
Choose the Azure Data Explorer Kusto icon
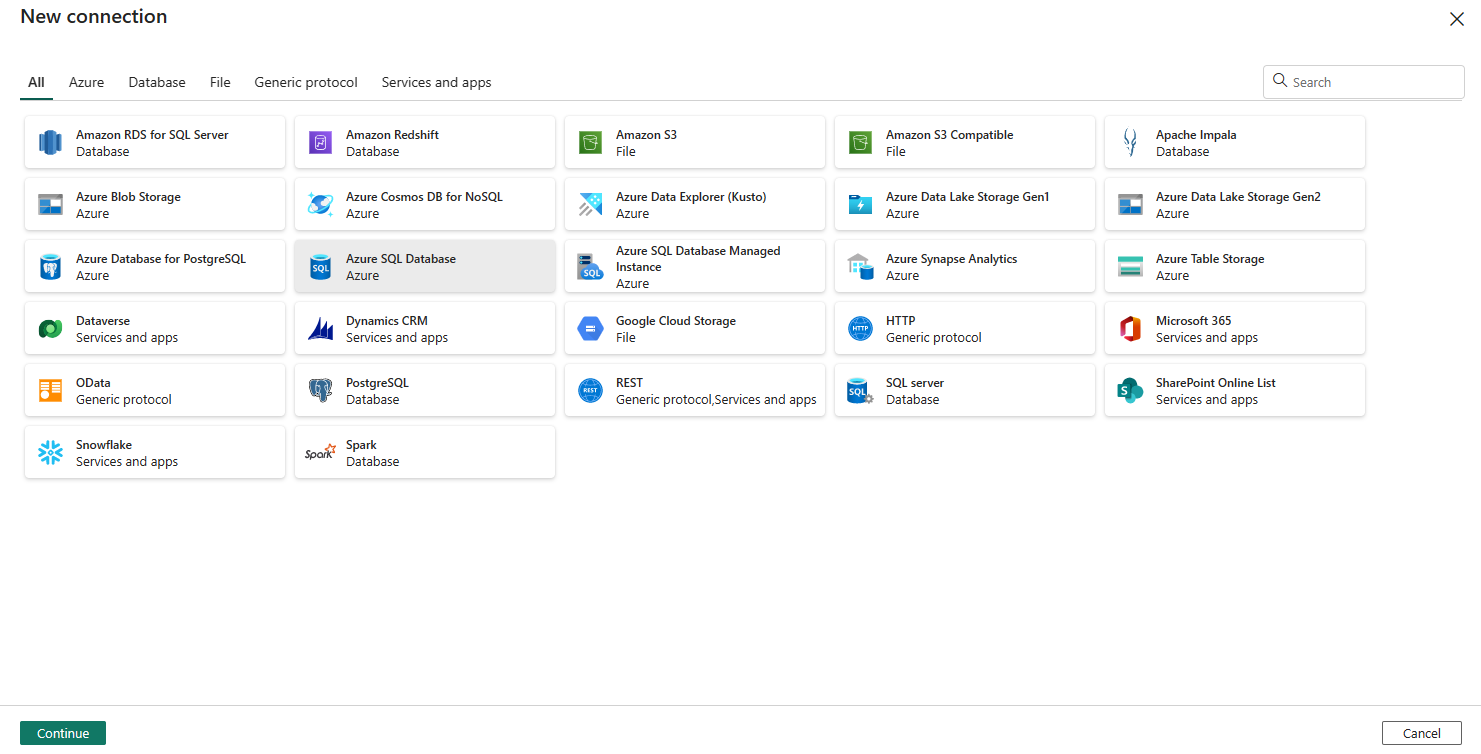point(590,205)
